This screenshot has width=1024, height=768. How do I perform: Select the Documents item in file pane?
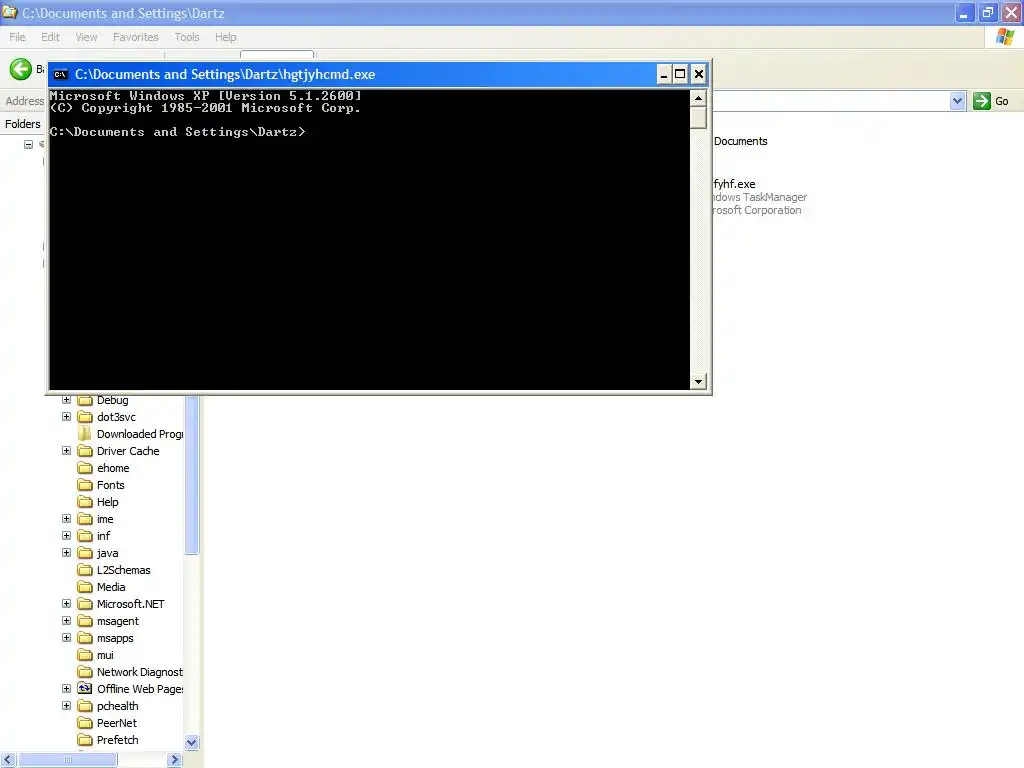coord(741,141)
